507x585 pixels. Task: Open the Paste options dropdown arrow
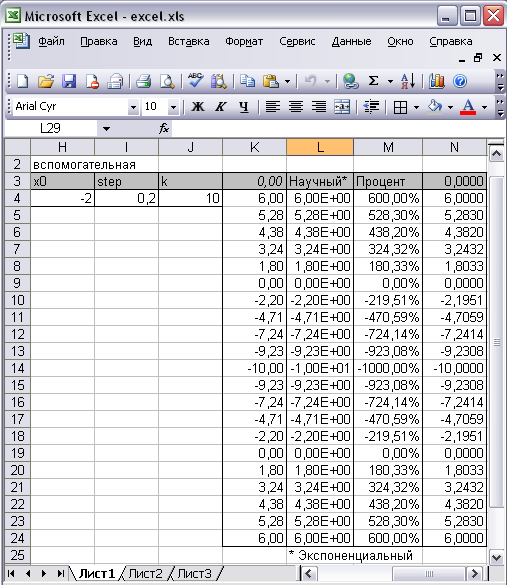(287, 81)
